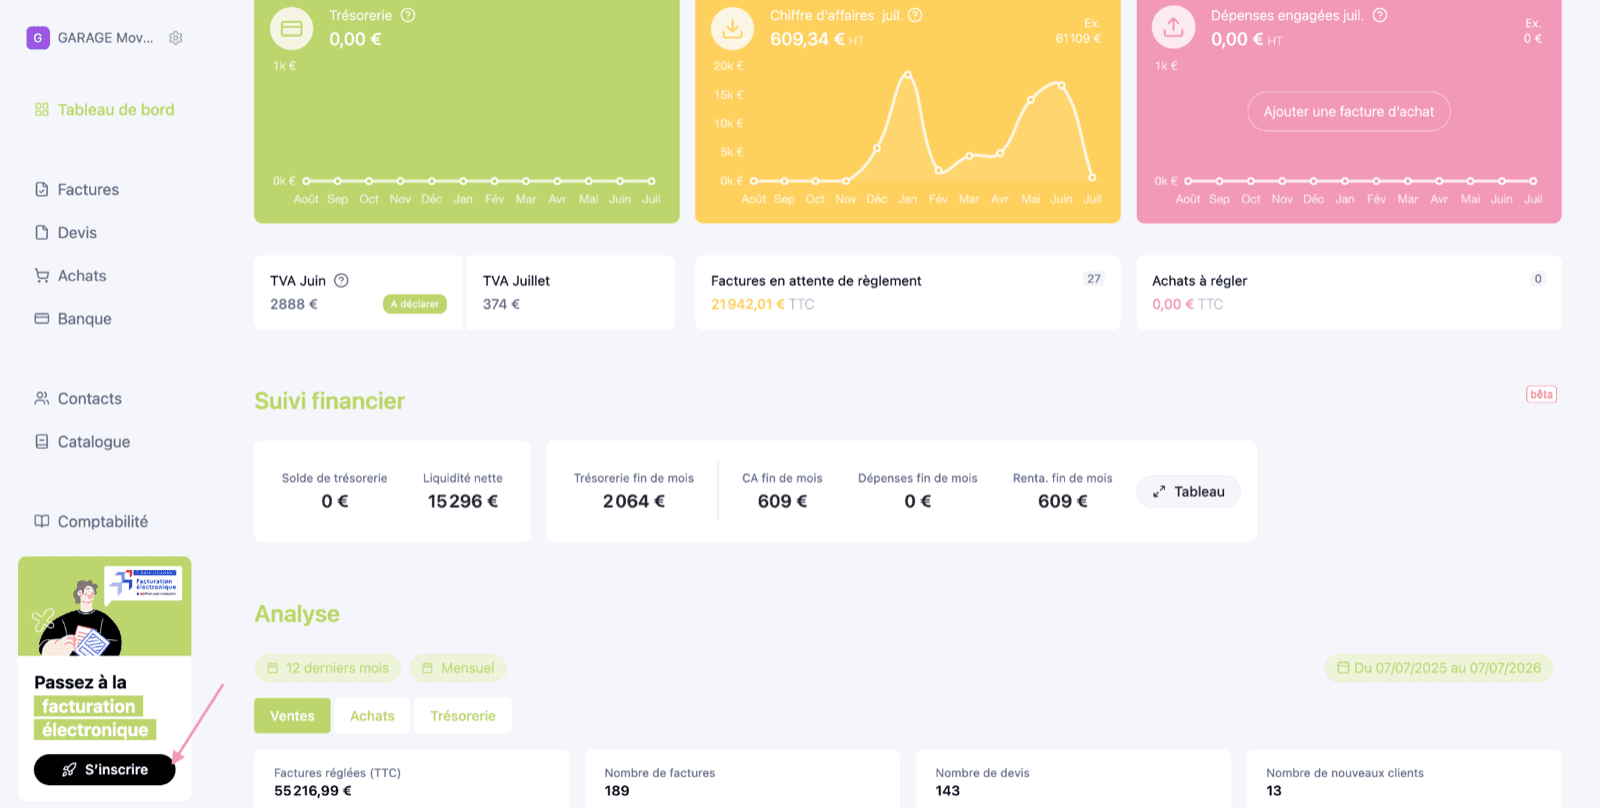Open the date range picker Du 07/07/2025

(x=1439, y=668)
